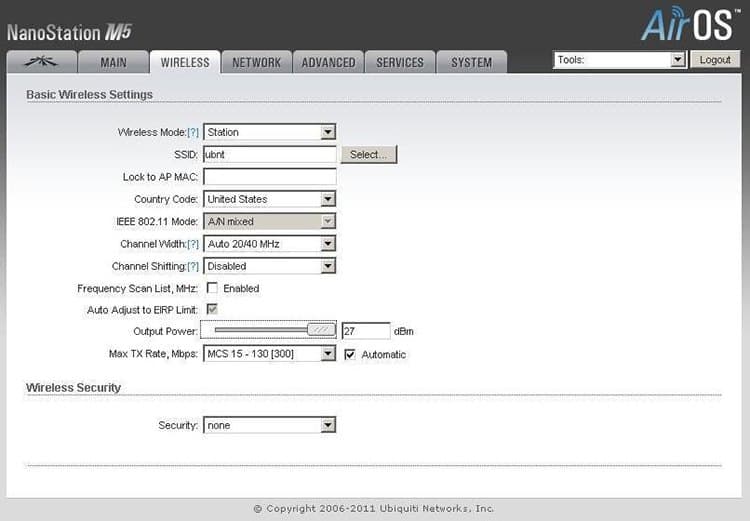Toggle Auto Adjust to EIRP Limit checkbox
The height and width of the screenshot is (521, 750).
(212, 309)
